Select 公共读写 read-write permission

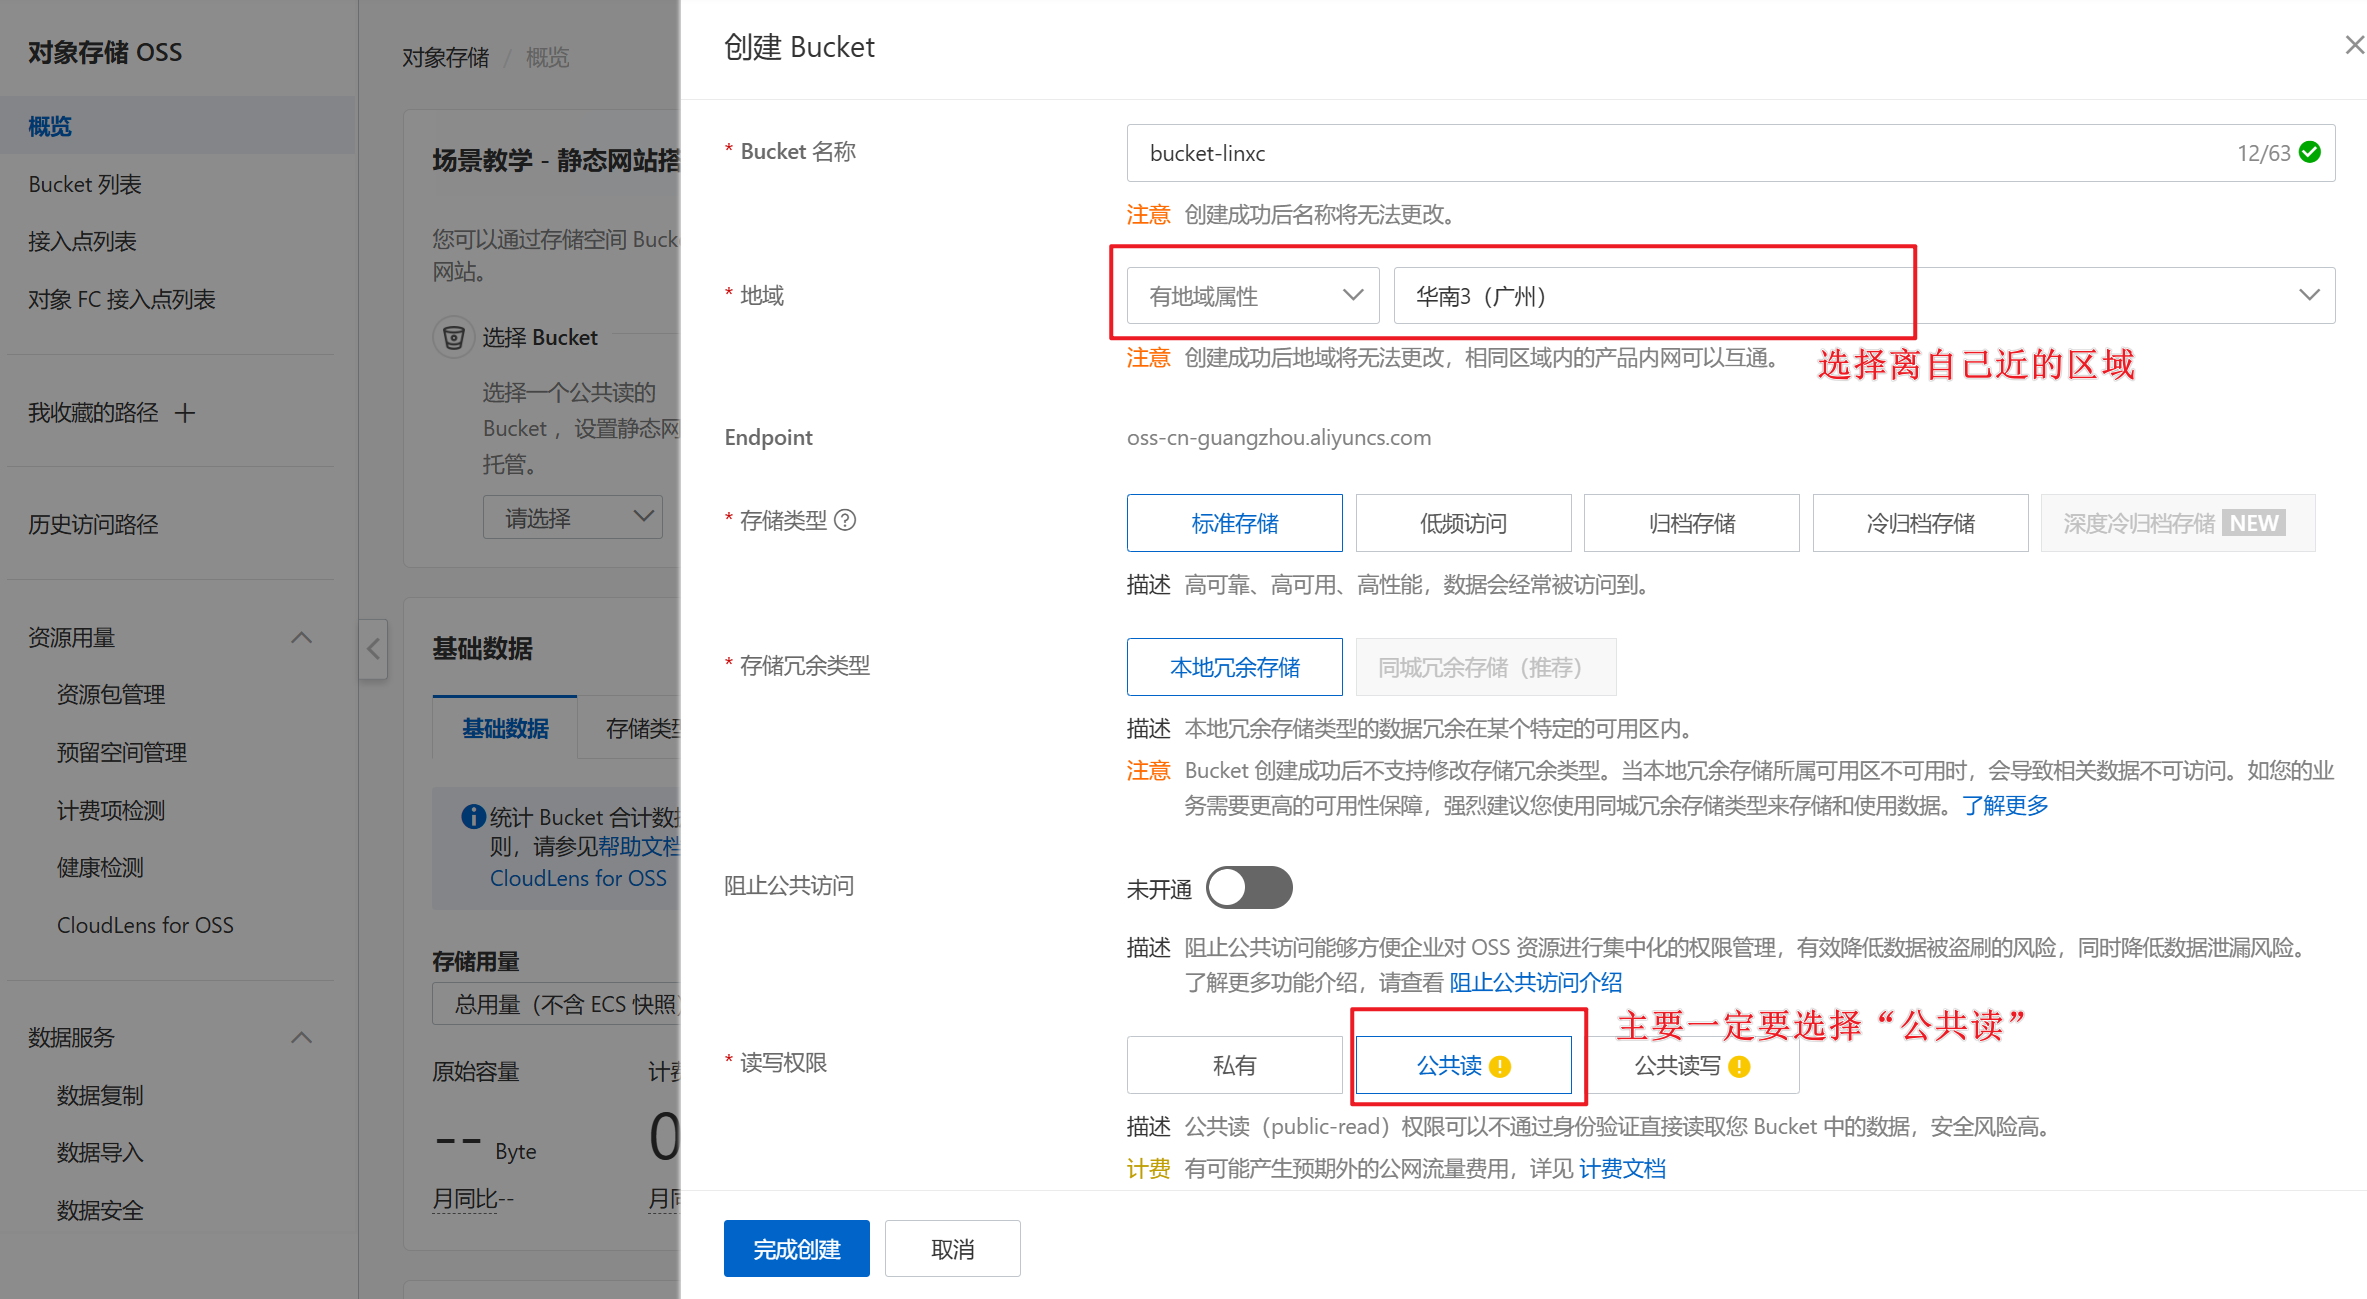coord(1692,1065)
